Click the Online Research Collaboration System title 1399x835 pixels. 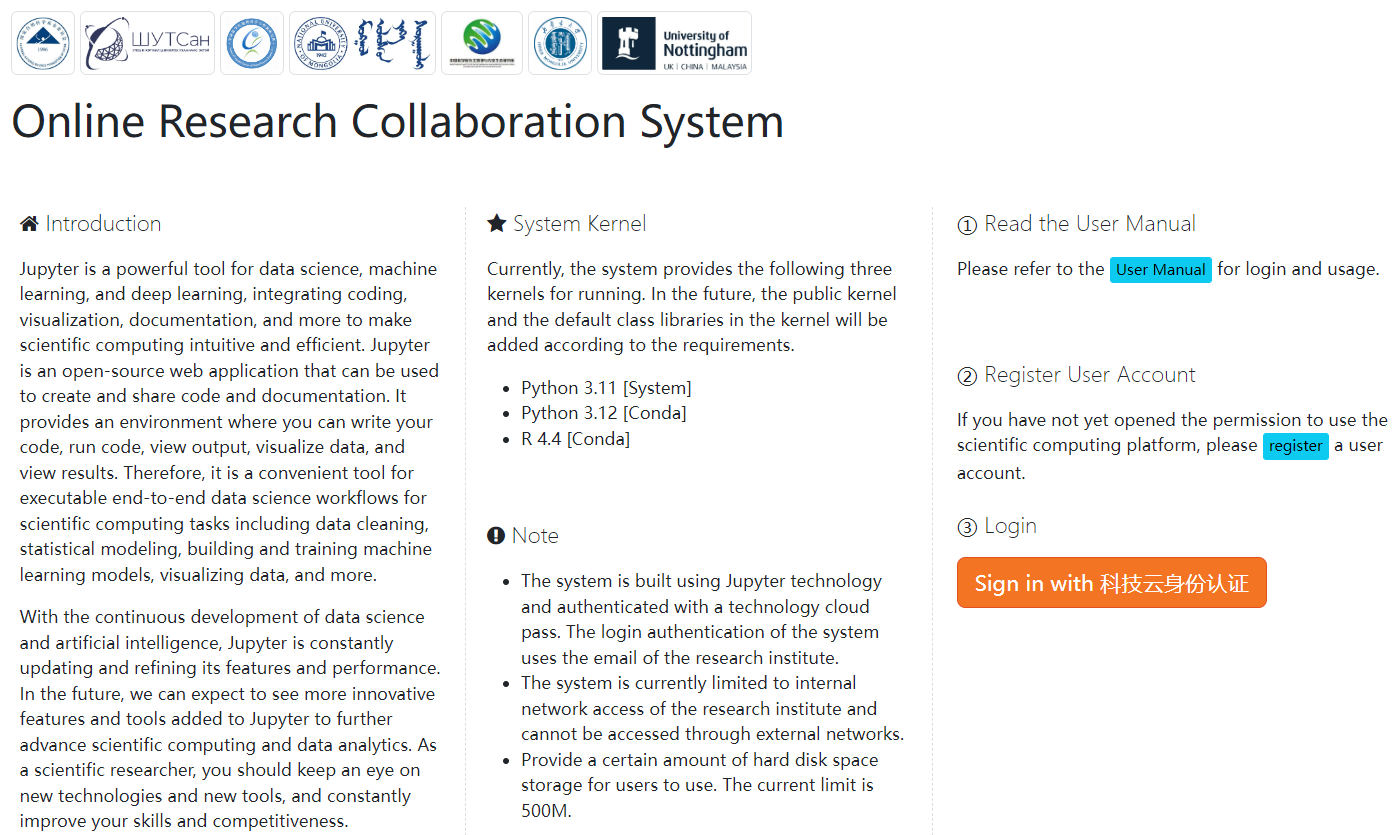point(397,121)
